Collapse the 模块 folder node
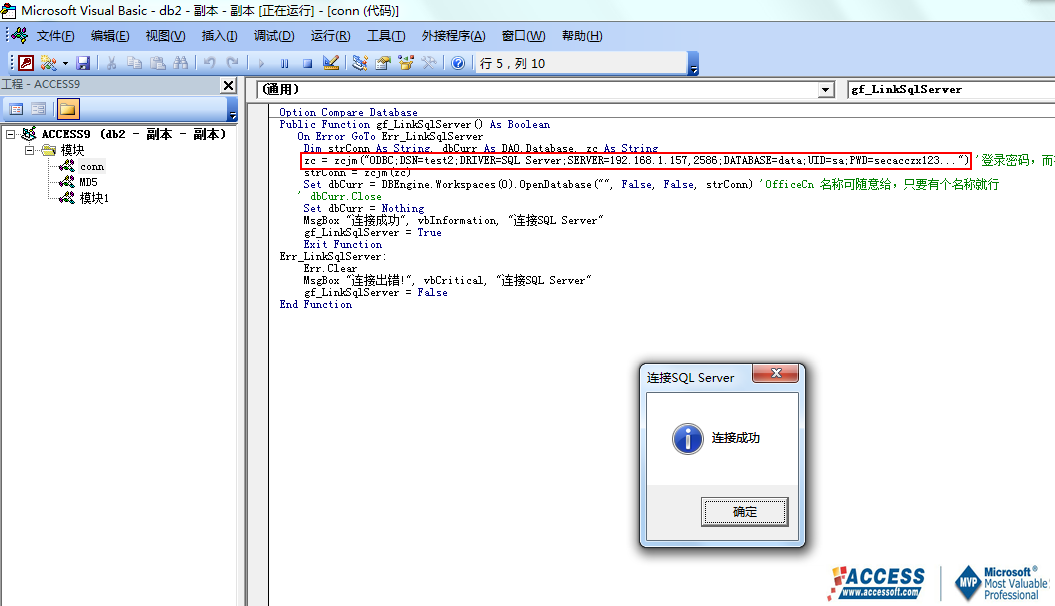 (x=30, y=150)
